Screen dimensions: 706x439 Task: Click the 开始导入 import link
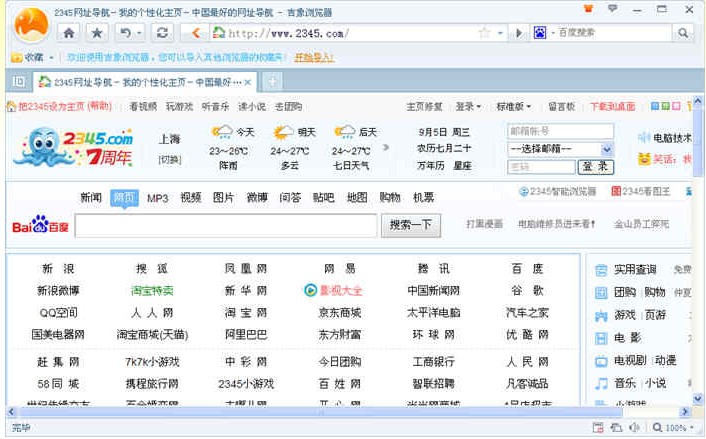314,58
